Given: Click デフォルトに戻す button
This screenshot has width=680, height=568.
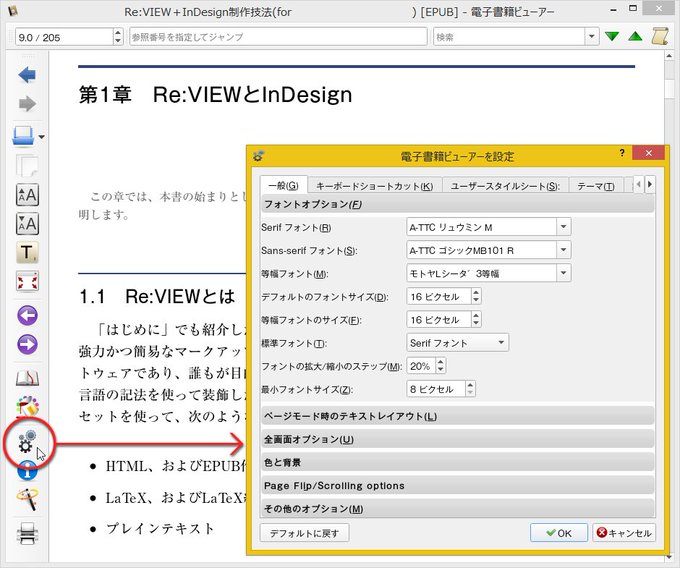Looking at the screenshot, I should pos(304,533).
